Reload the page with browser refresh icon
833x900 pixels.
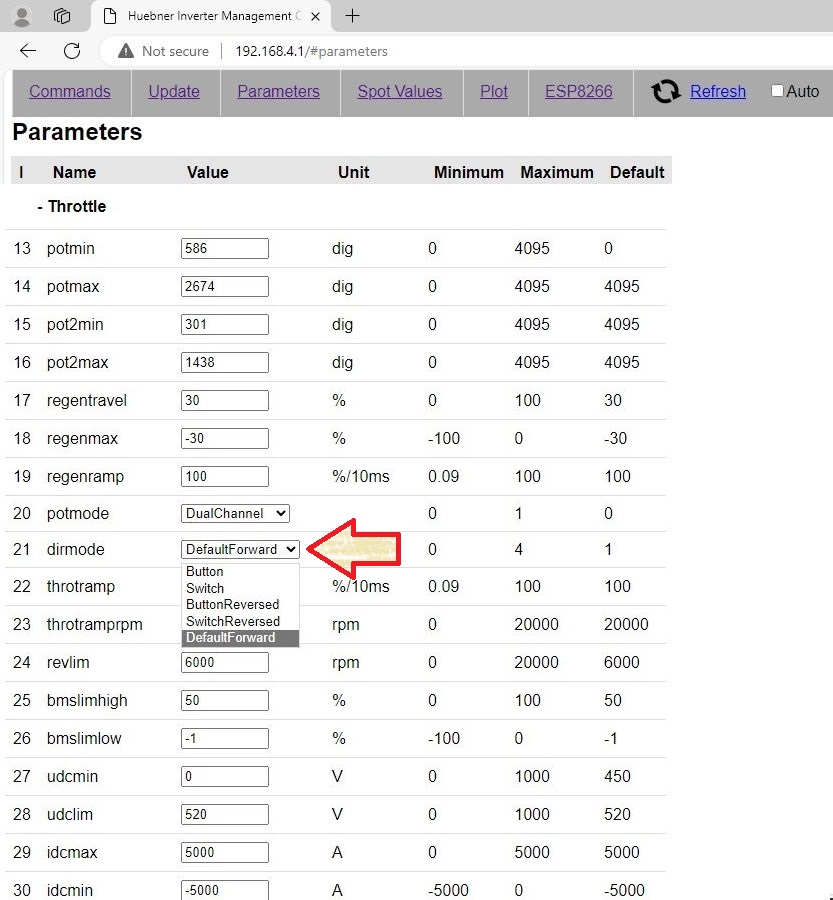[x=72, y=51]
